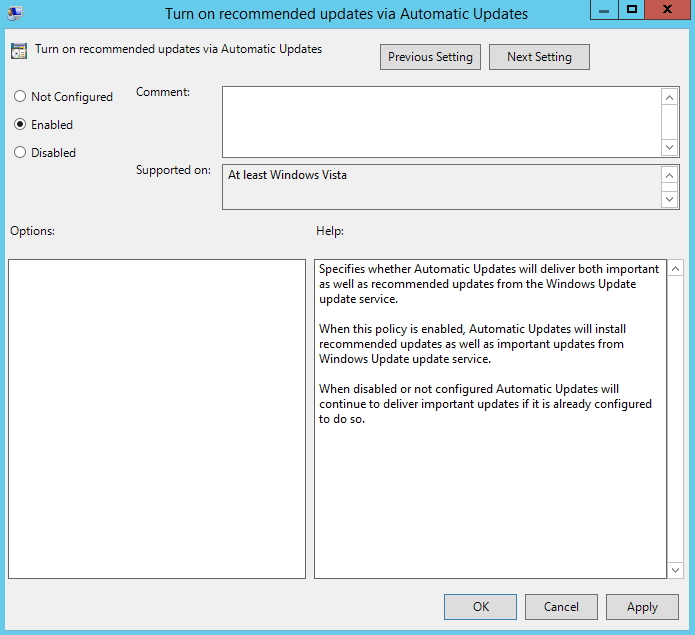The image size is (695, 635).
Task: Click the paragraph 'When disabled or not configured'
Action: pos(485,404)
